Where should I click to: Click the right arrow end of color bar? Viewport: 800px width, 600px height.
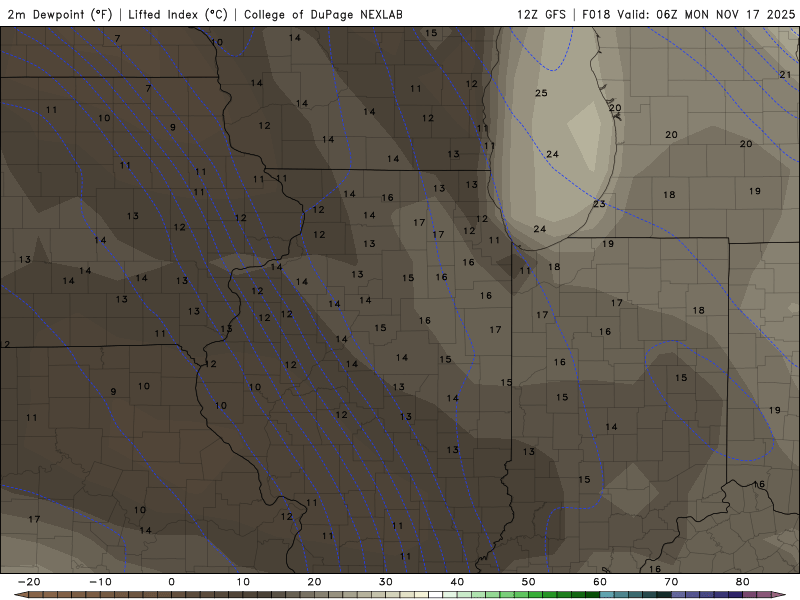coord(779,595)
